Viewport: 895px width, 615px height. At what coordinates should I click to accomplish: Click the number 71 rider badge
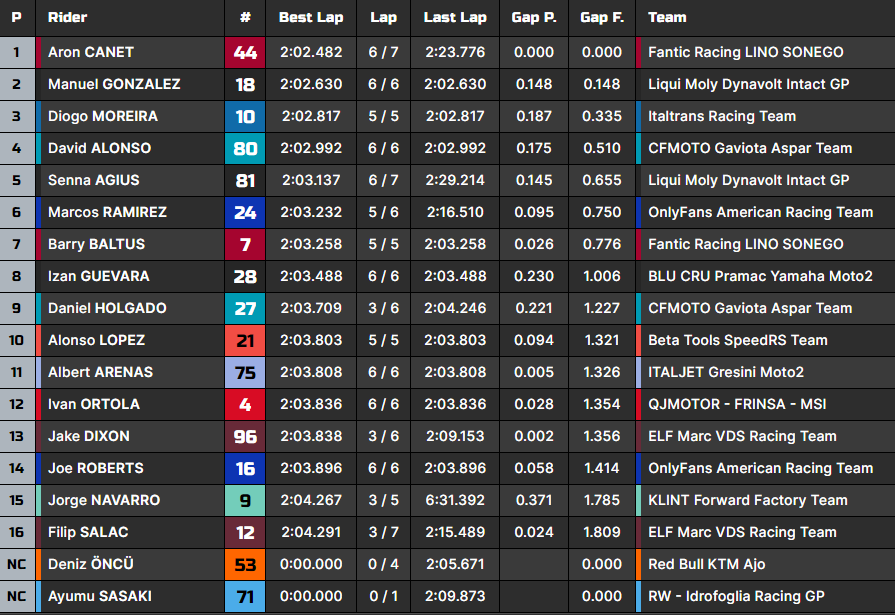(245, 596)
